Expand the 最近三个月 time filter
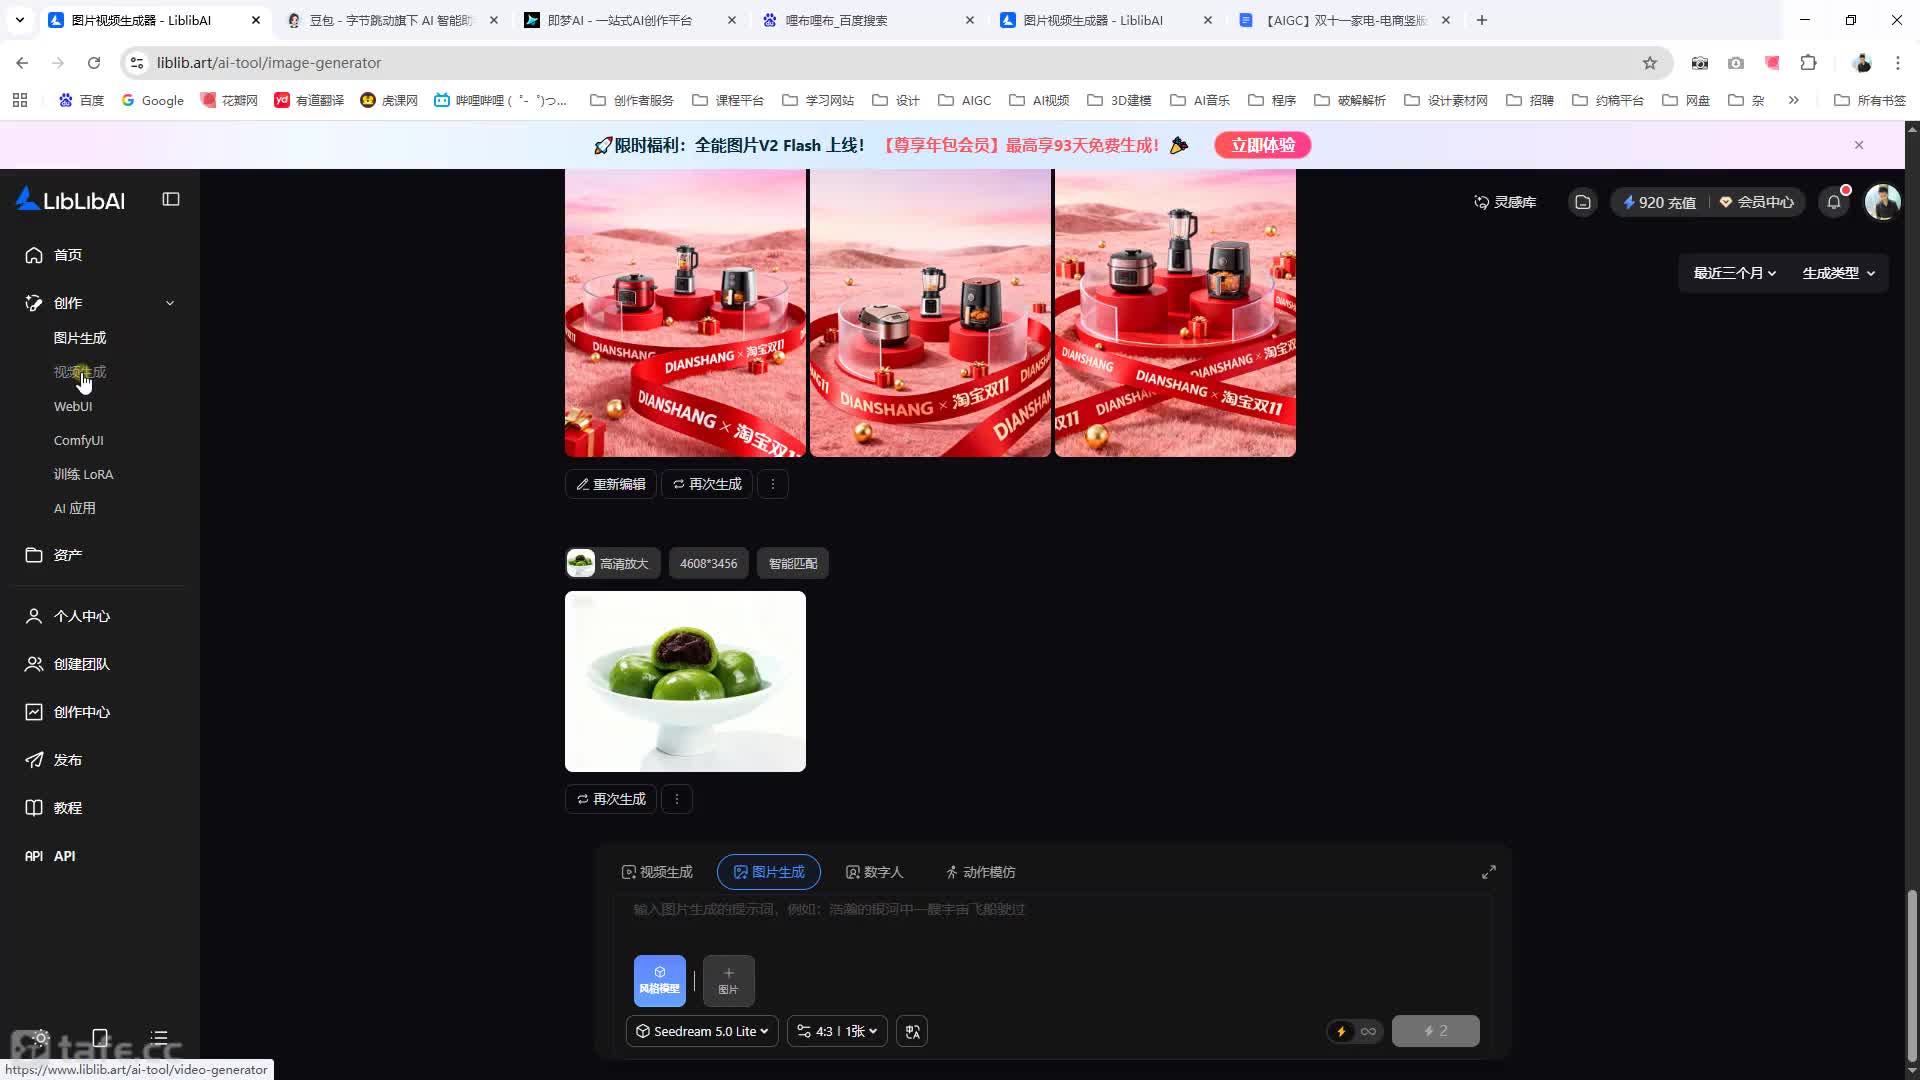 [x=1735, y=273]
